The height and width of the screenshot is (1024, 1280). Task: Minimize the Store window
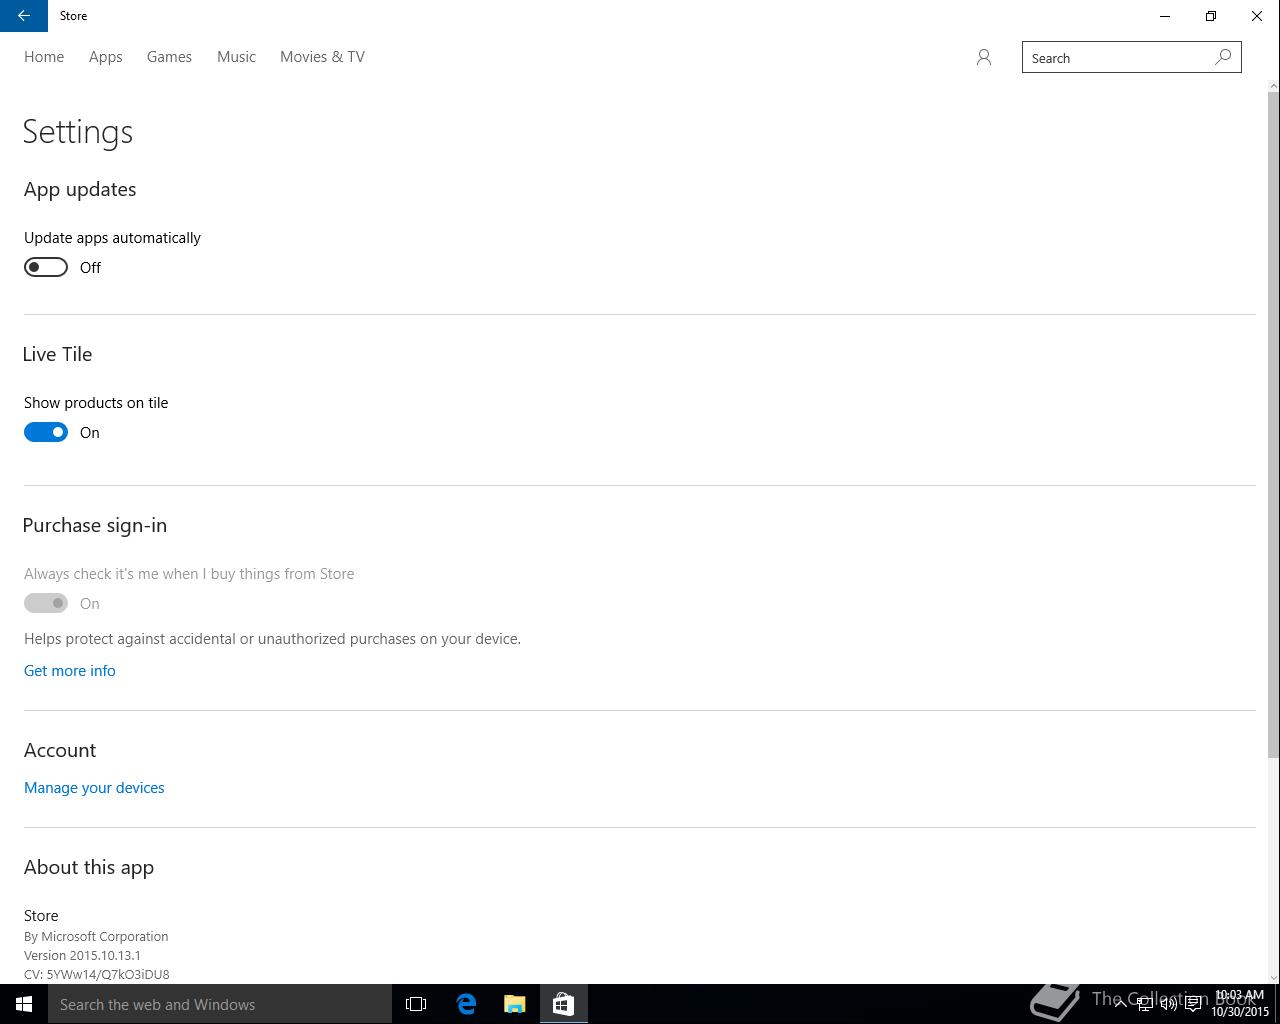tap(1165, 16)
